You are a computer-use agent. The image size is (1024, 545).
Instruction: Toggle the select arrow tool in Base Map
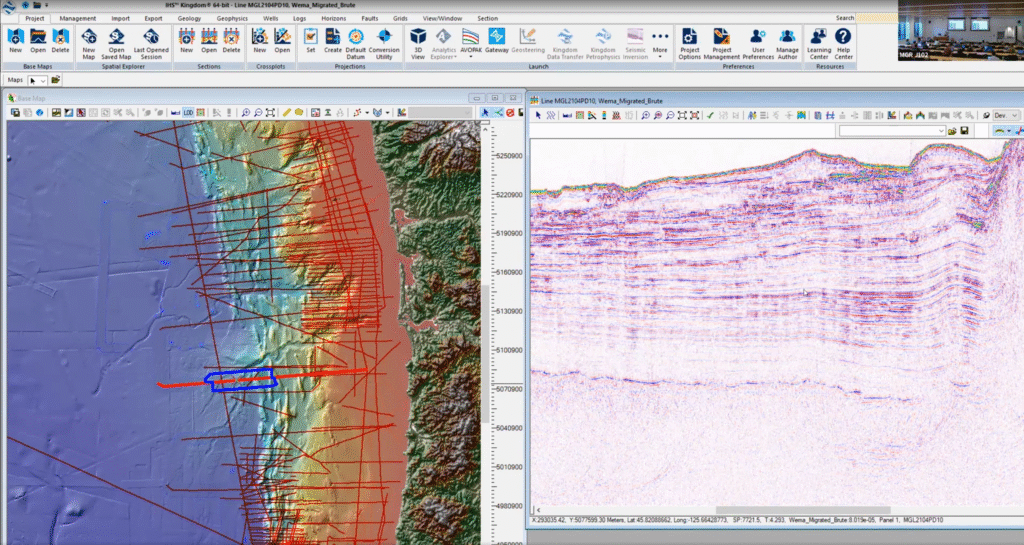coord(485,113)
